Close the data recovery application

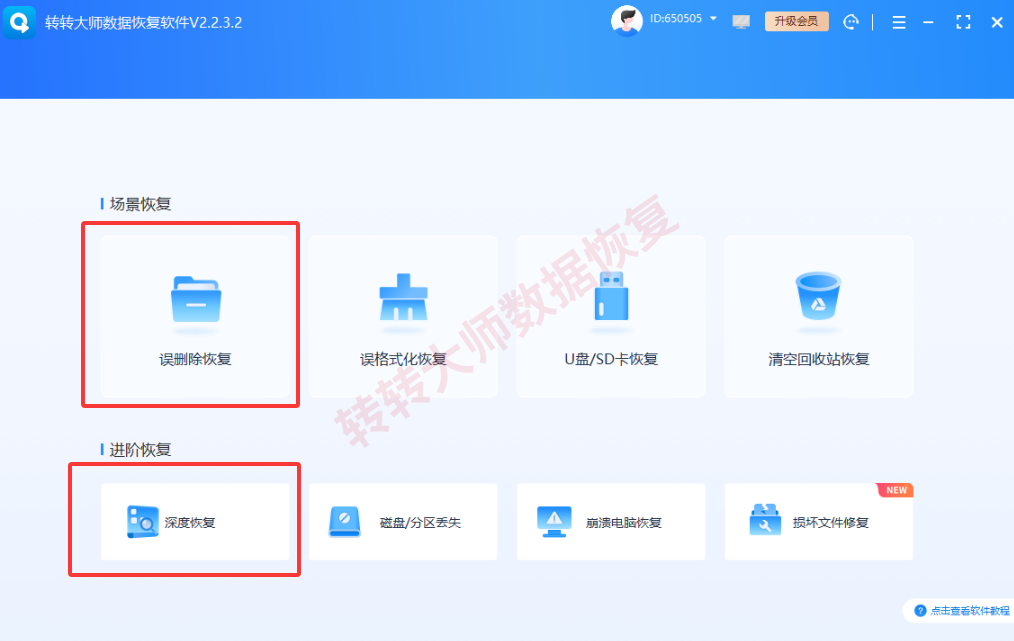click(x=997, y=23)
